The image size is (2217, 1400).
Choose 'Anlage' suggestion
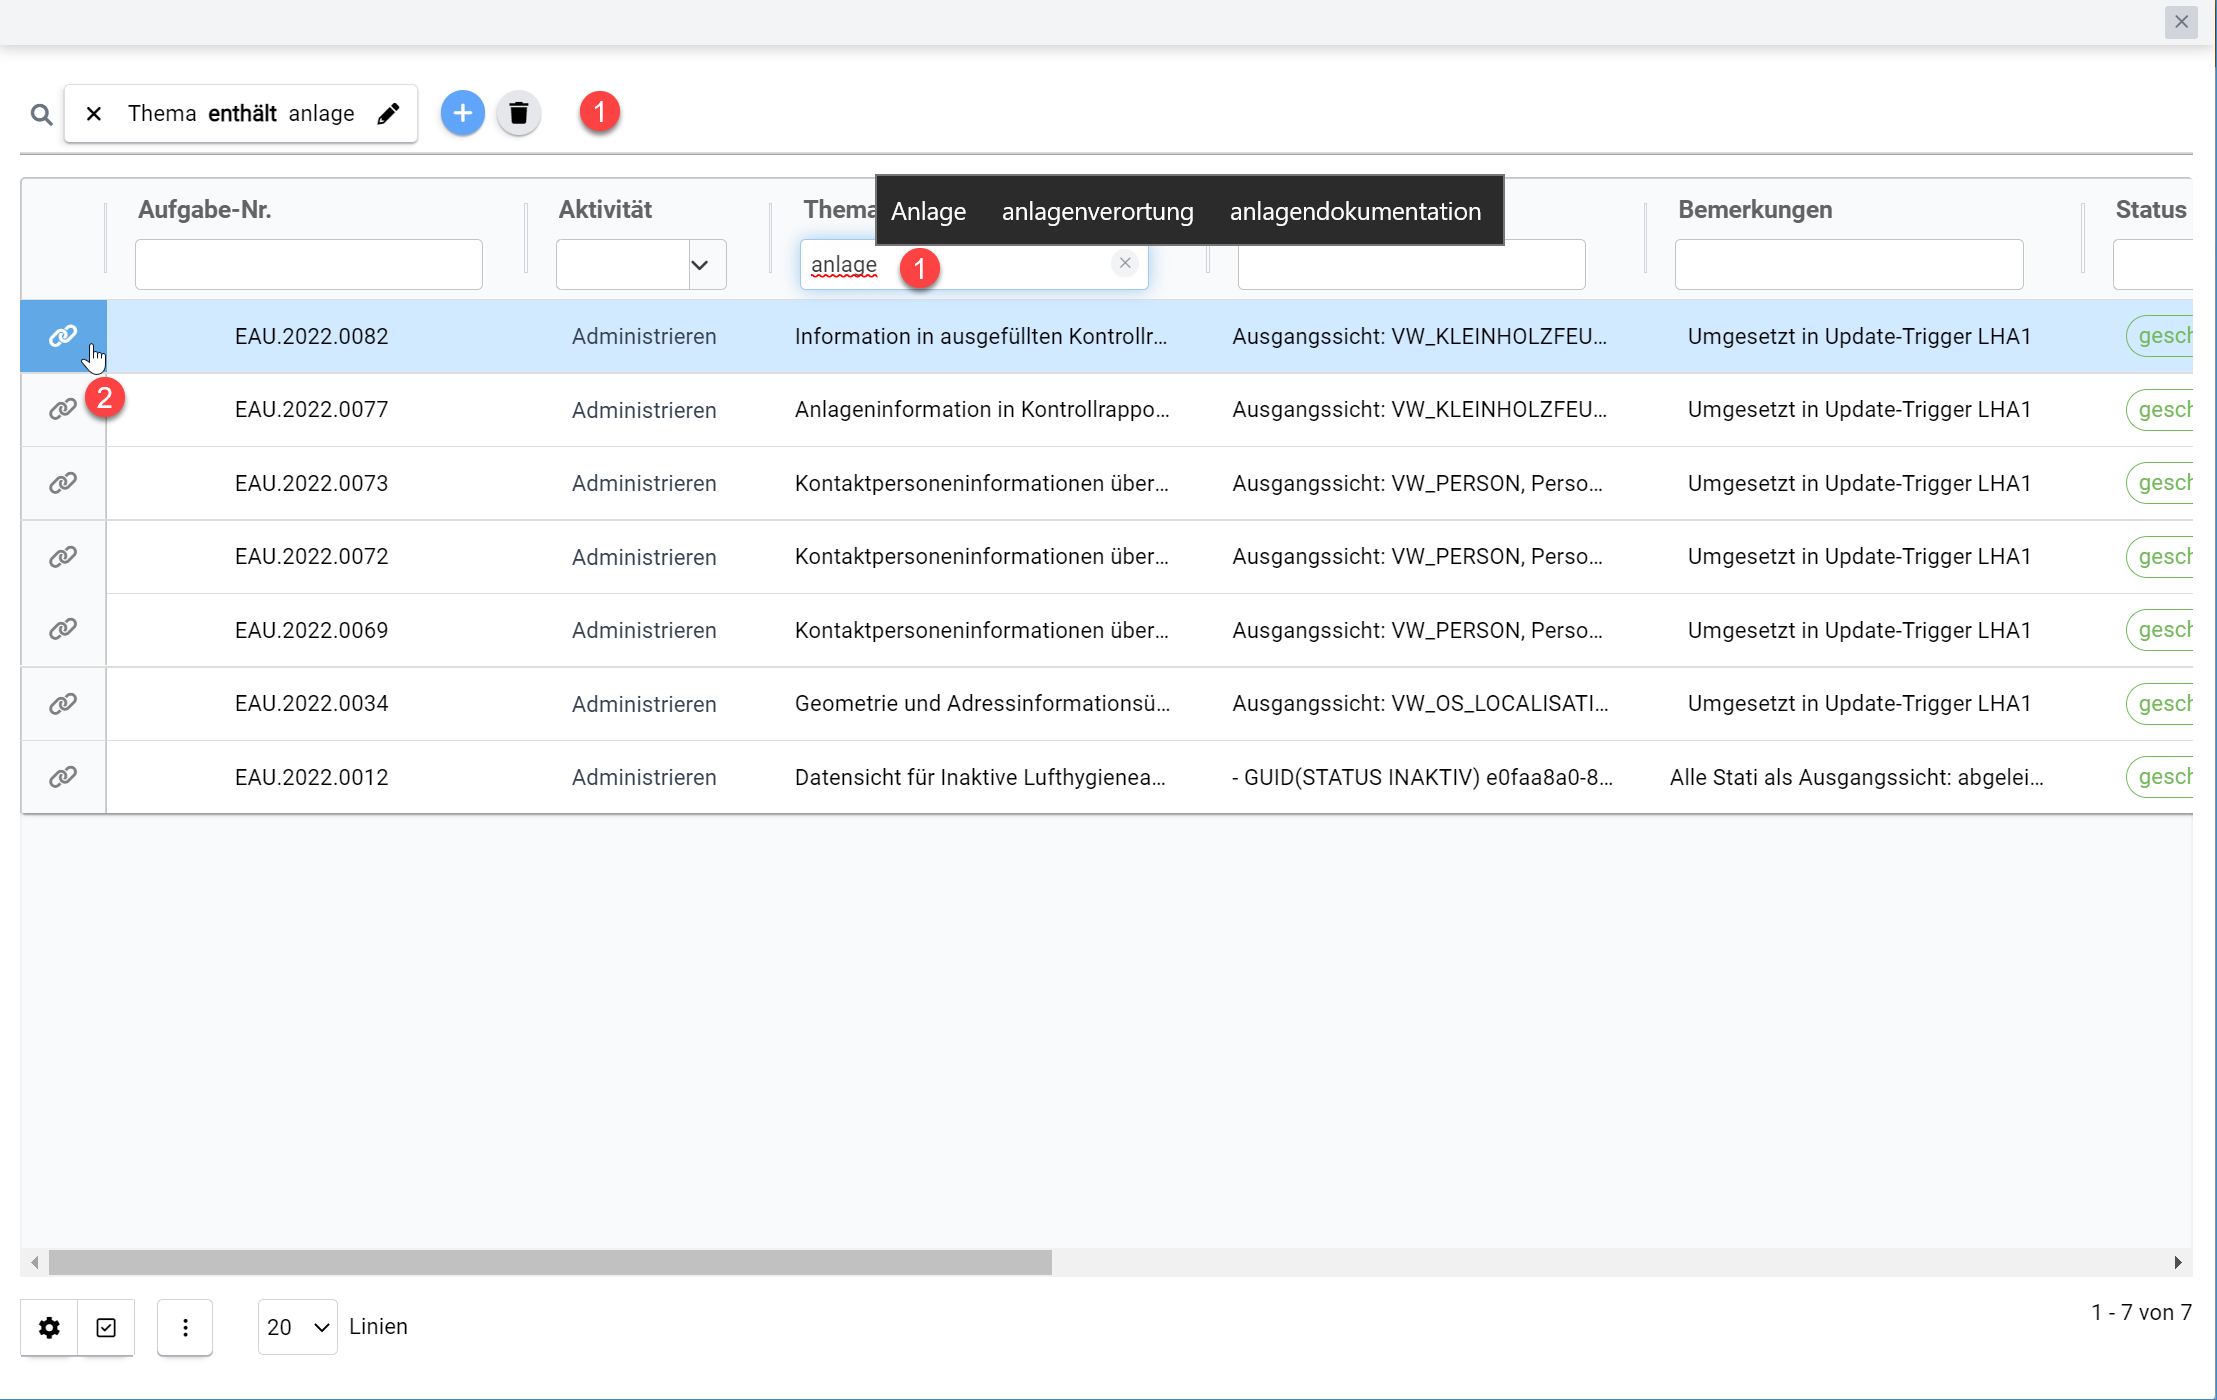928,211
